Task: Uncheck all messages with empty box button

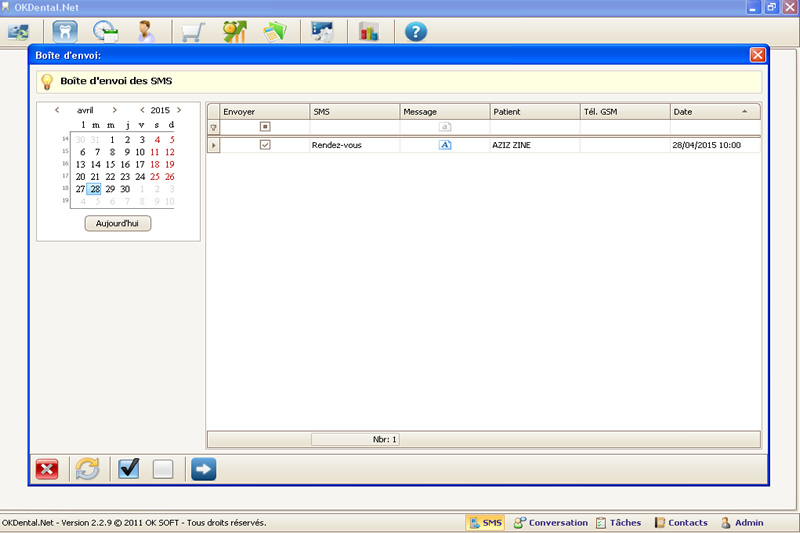Action: [x=163, y=469]
